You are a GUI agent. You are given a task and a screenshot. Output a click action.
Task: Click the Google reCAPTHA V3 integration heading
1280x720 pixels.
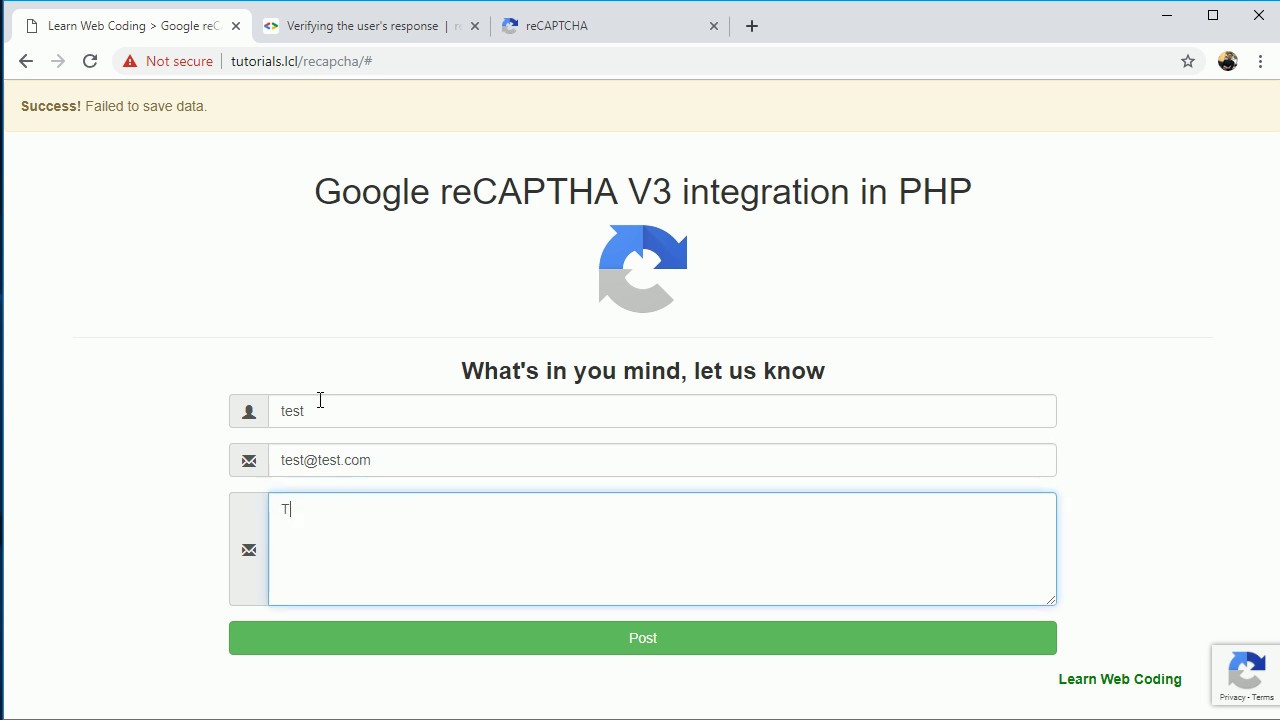click(x=643, y=191)
